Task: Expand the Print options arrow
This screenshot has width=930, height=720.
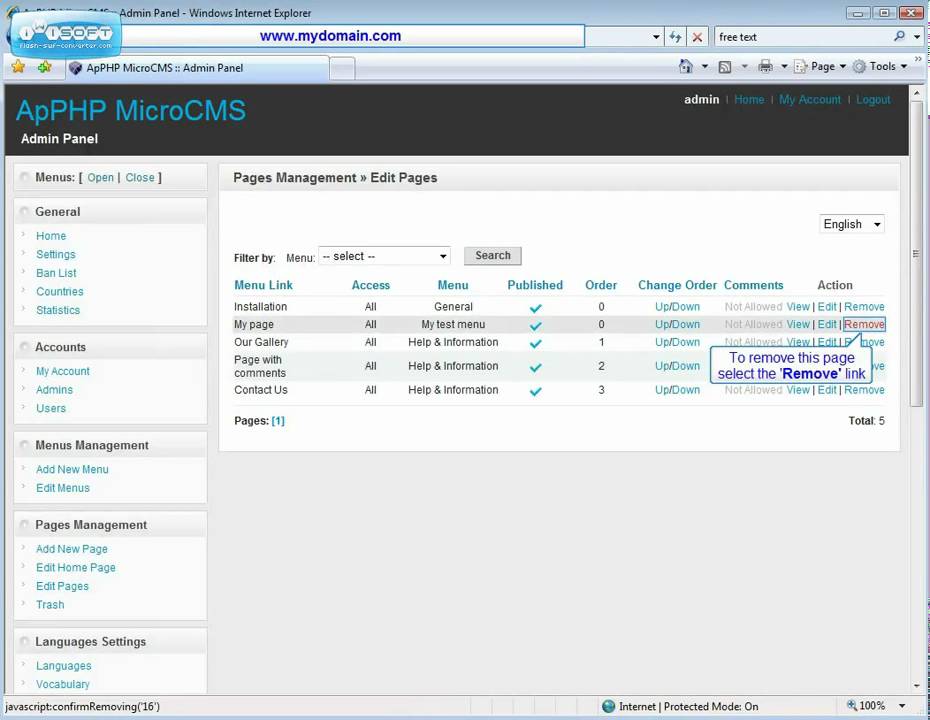Action: pos(783,66)
